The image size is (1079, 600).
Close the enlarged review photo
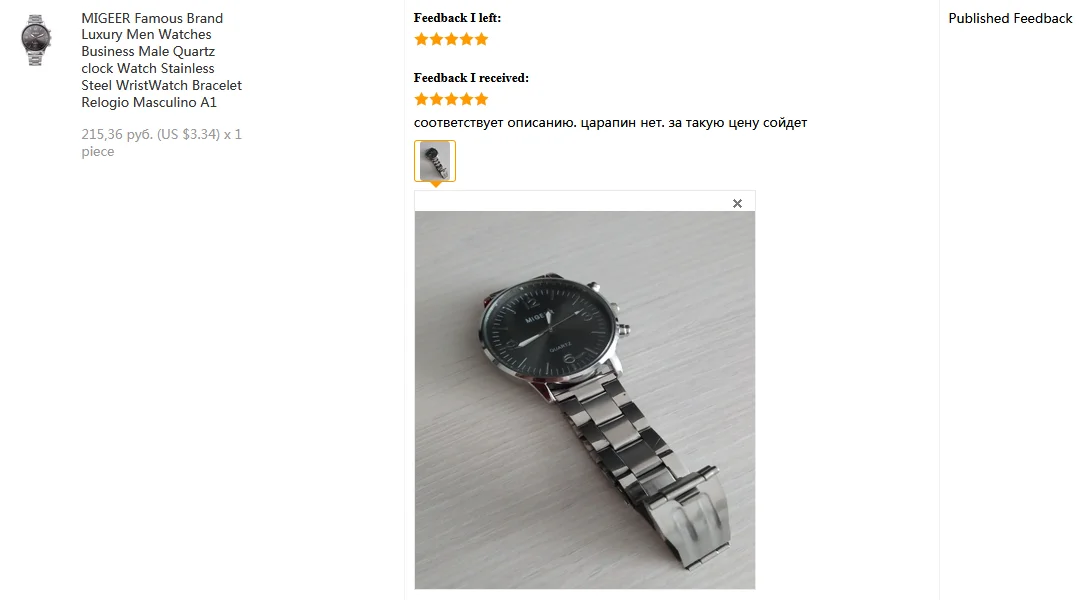pyautogui.click(x=737, y=204)
